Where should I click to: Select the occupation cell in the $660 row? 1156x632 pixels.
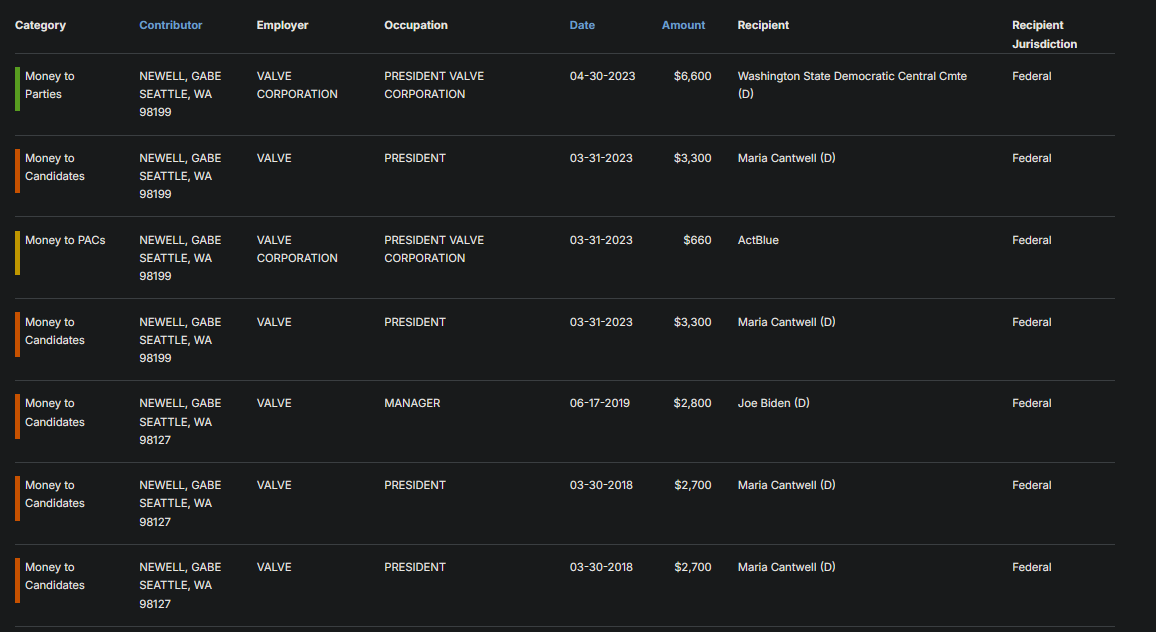pyautogui.click(x=434, y=249)
